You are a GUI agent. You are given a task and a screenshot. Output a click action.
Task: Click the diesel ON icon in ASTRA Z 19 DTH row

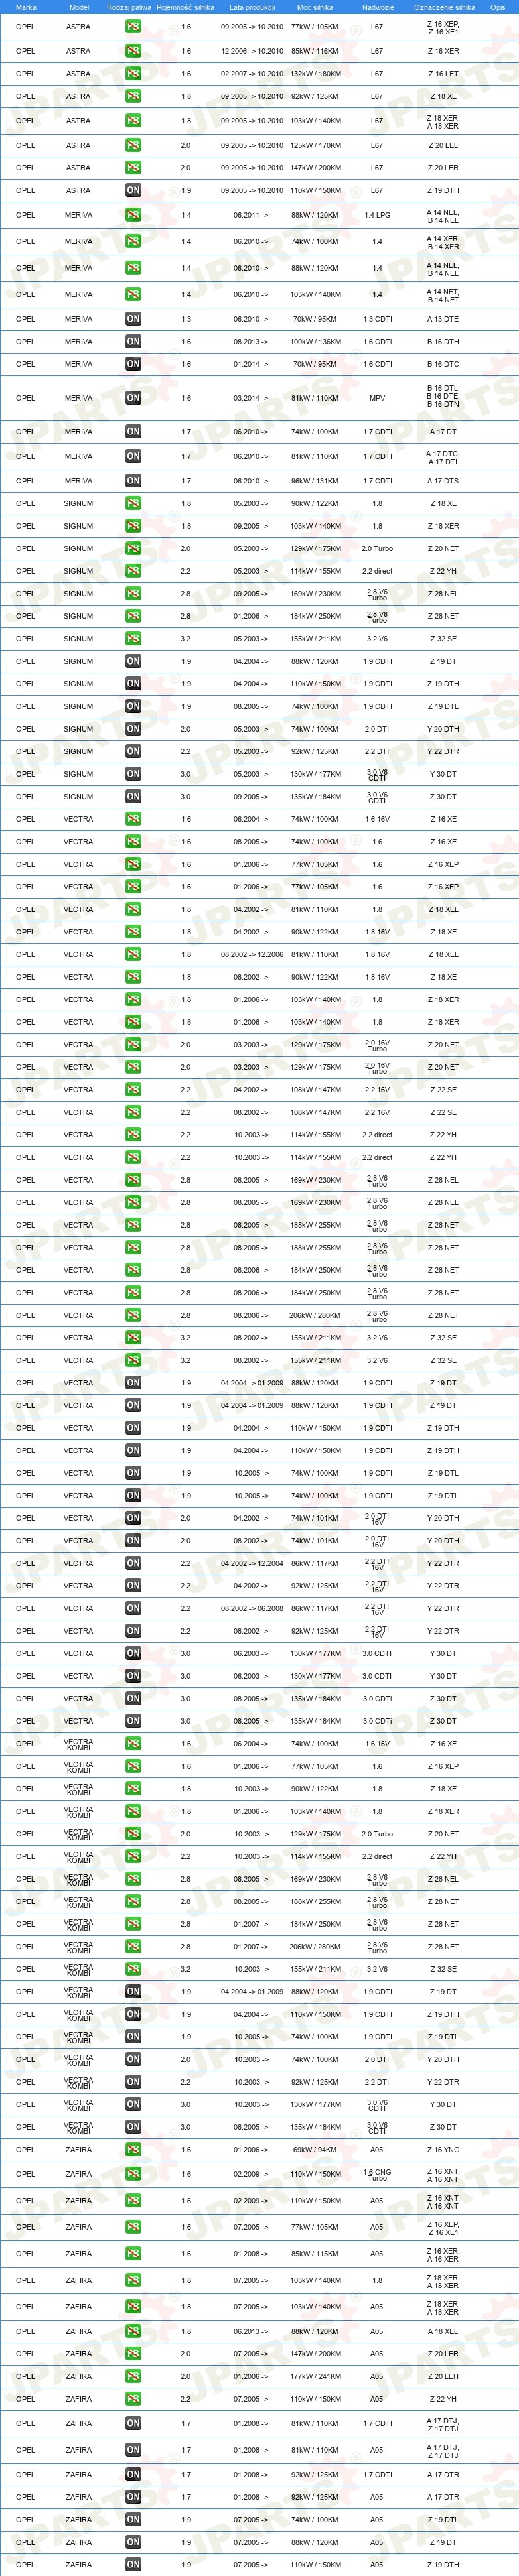coord(133,190)
